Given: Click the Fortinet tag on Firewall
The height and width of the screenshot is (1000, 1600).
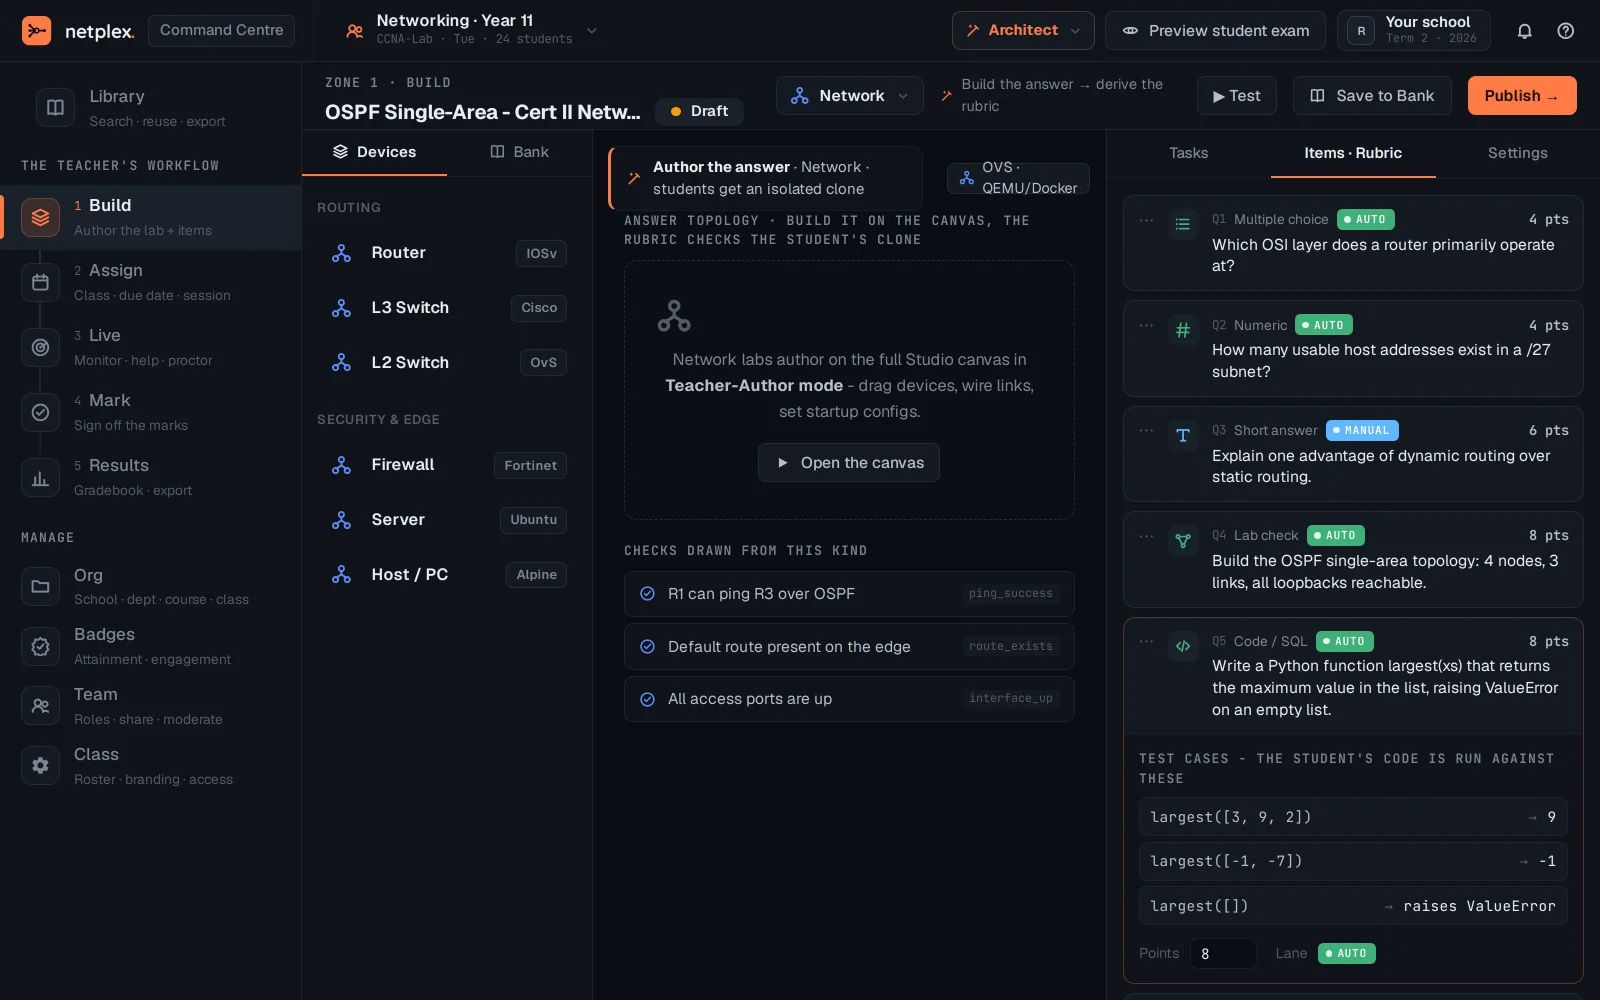Looking at the screenshot, I should tap(530, 465).
